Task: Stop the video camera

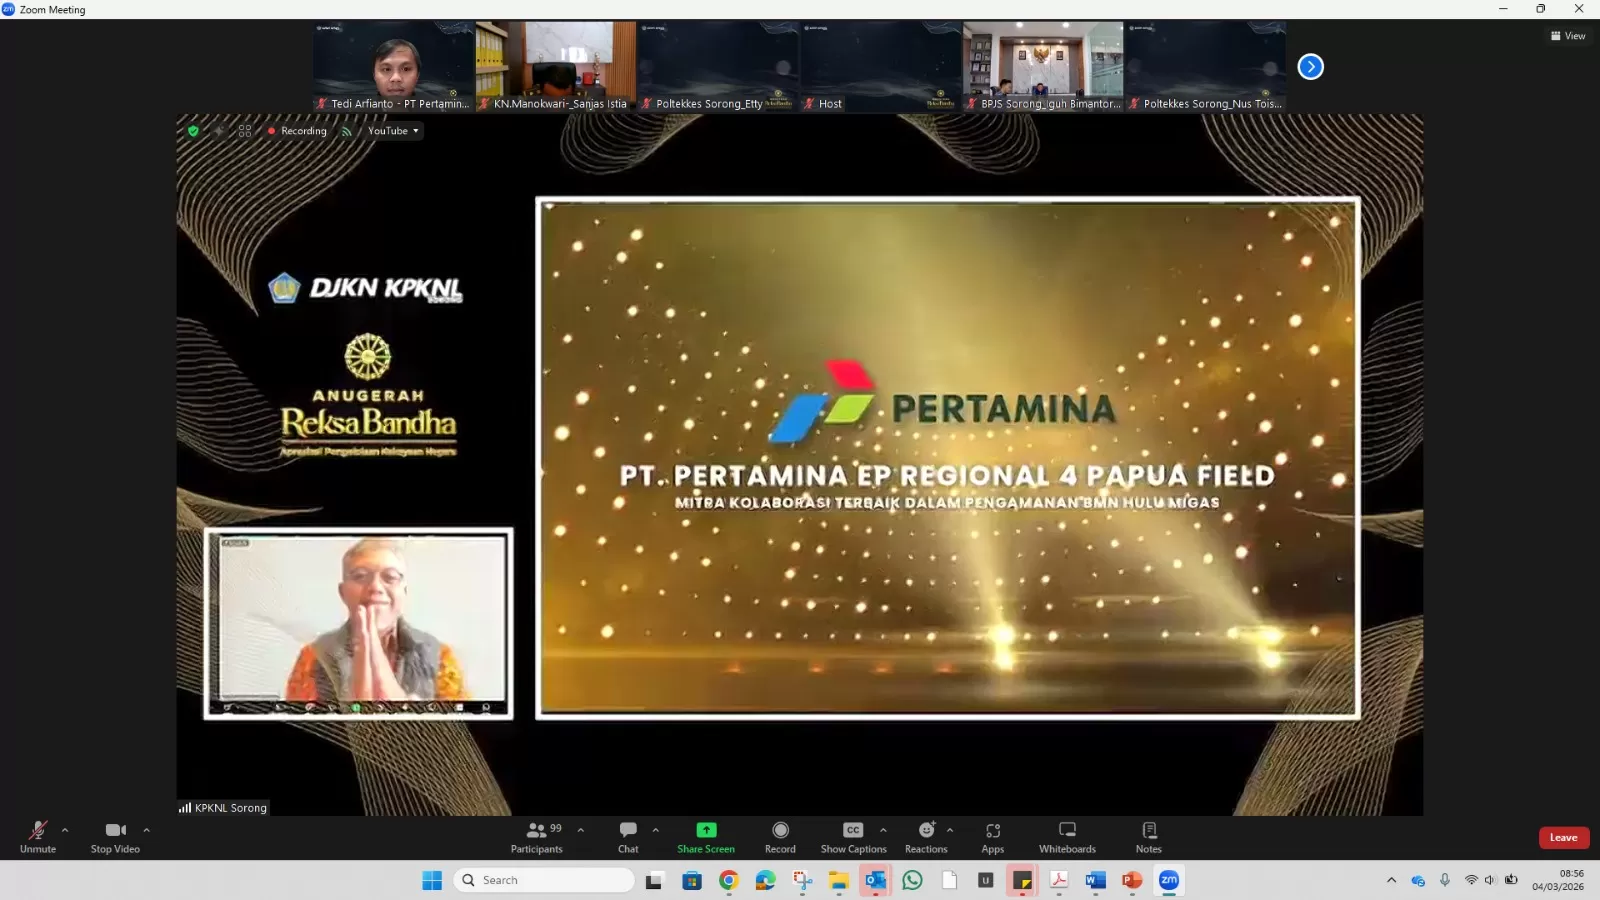Action: 115,837
